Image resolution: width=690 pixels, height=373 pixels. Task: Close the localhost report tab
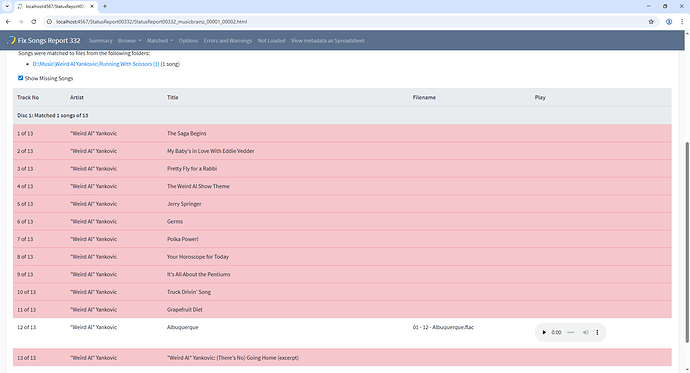[92, 6]
